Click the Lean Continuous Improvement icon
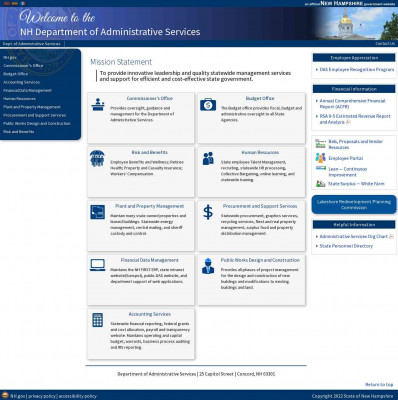Image resolution: width=398 pixels, height=400 pixels. click(321, 168)
